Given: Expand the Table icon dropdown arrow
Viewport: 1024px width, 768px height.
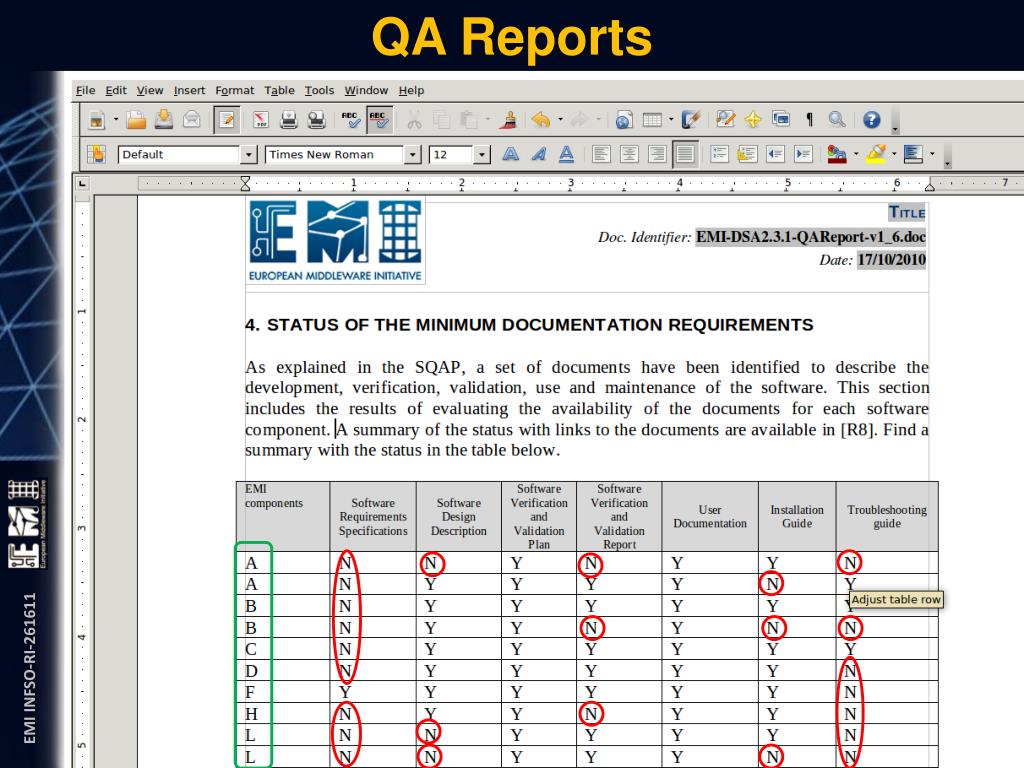Looking at the screenshot, I should (671, 120).
